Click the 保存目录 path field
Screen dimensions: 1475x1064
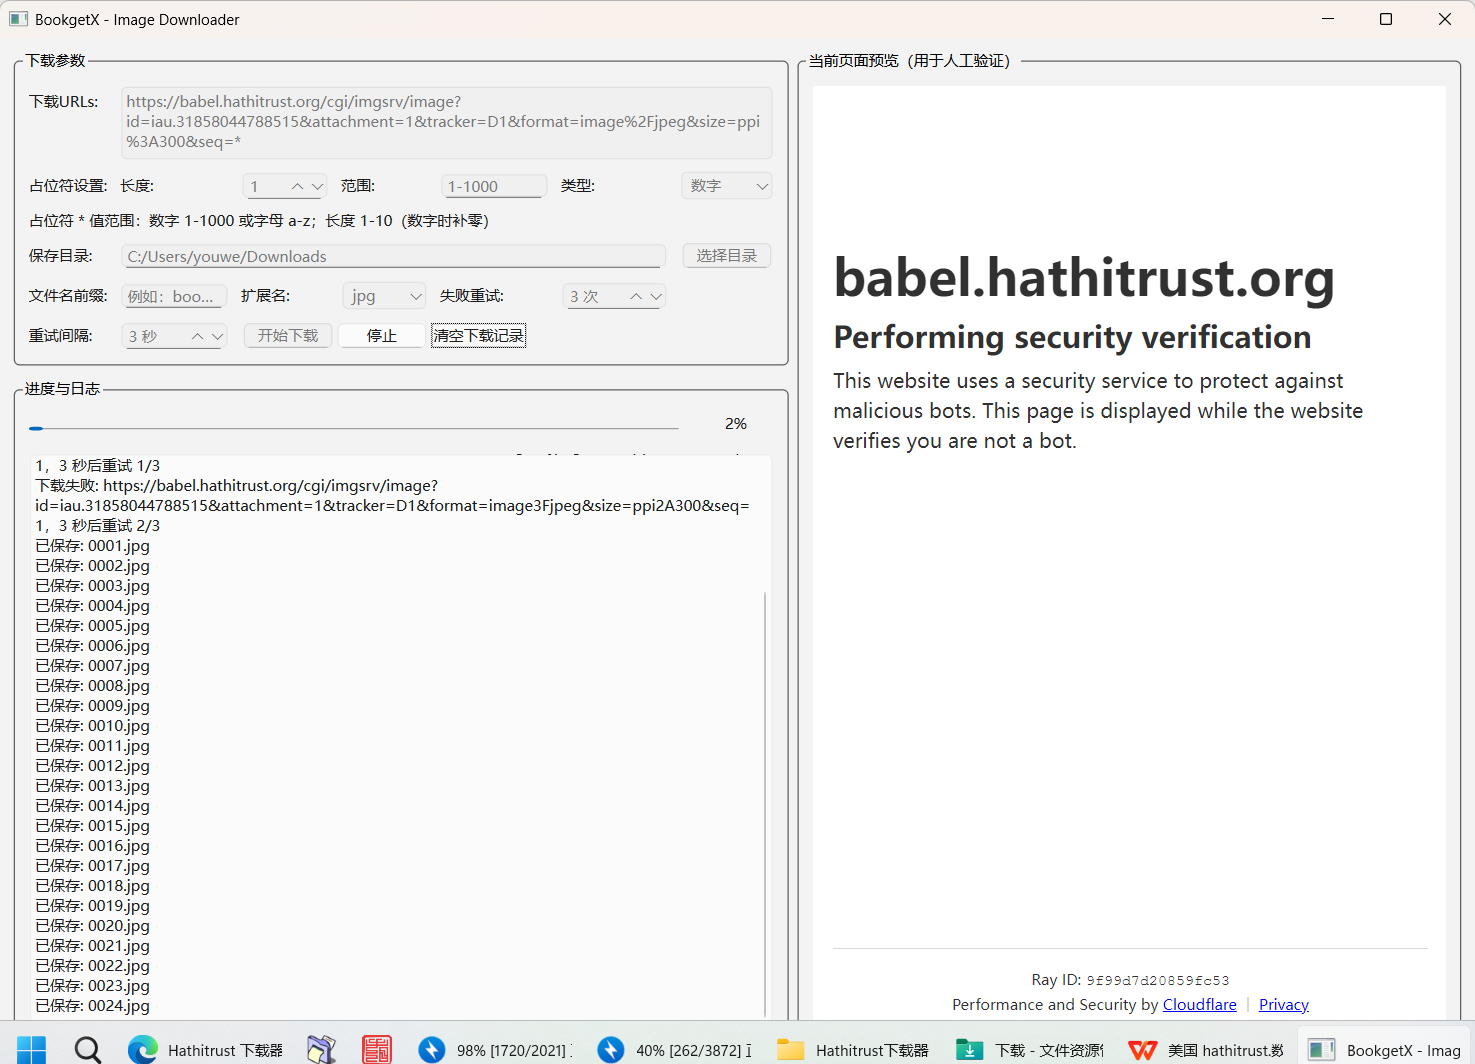pyautogui.click(x=394, y=256)
